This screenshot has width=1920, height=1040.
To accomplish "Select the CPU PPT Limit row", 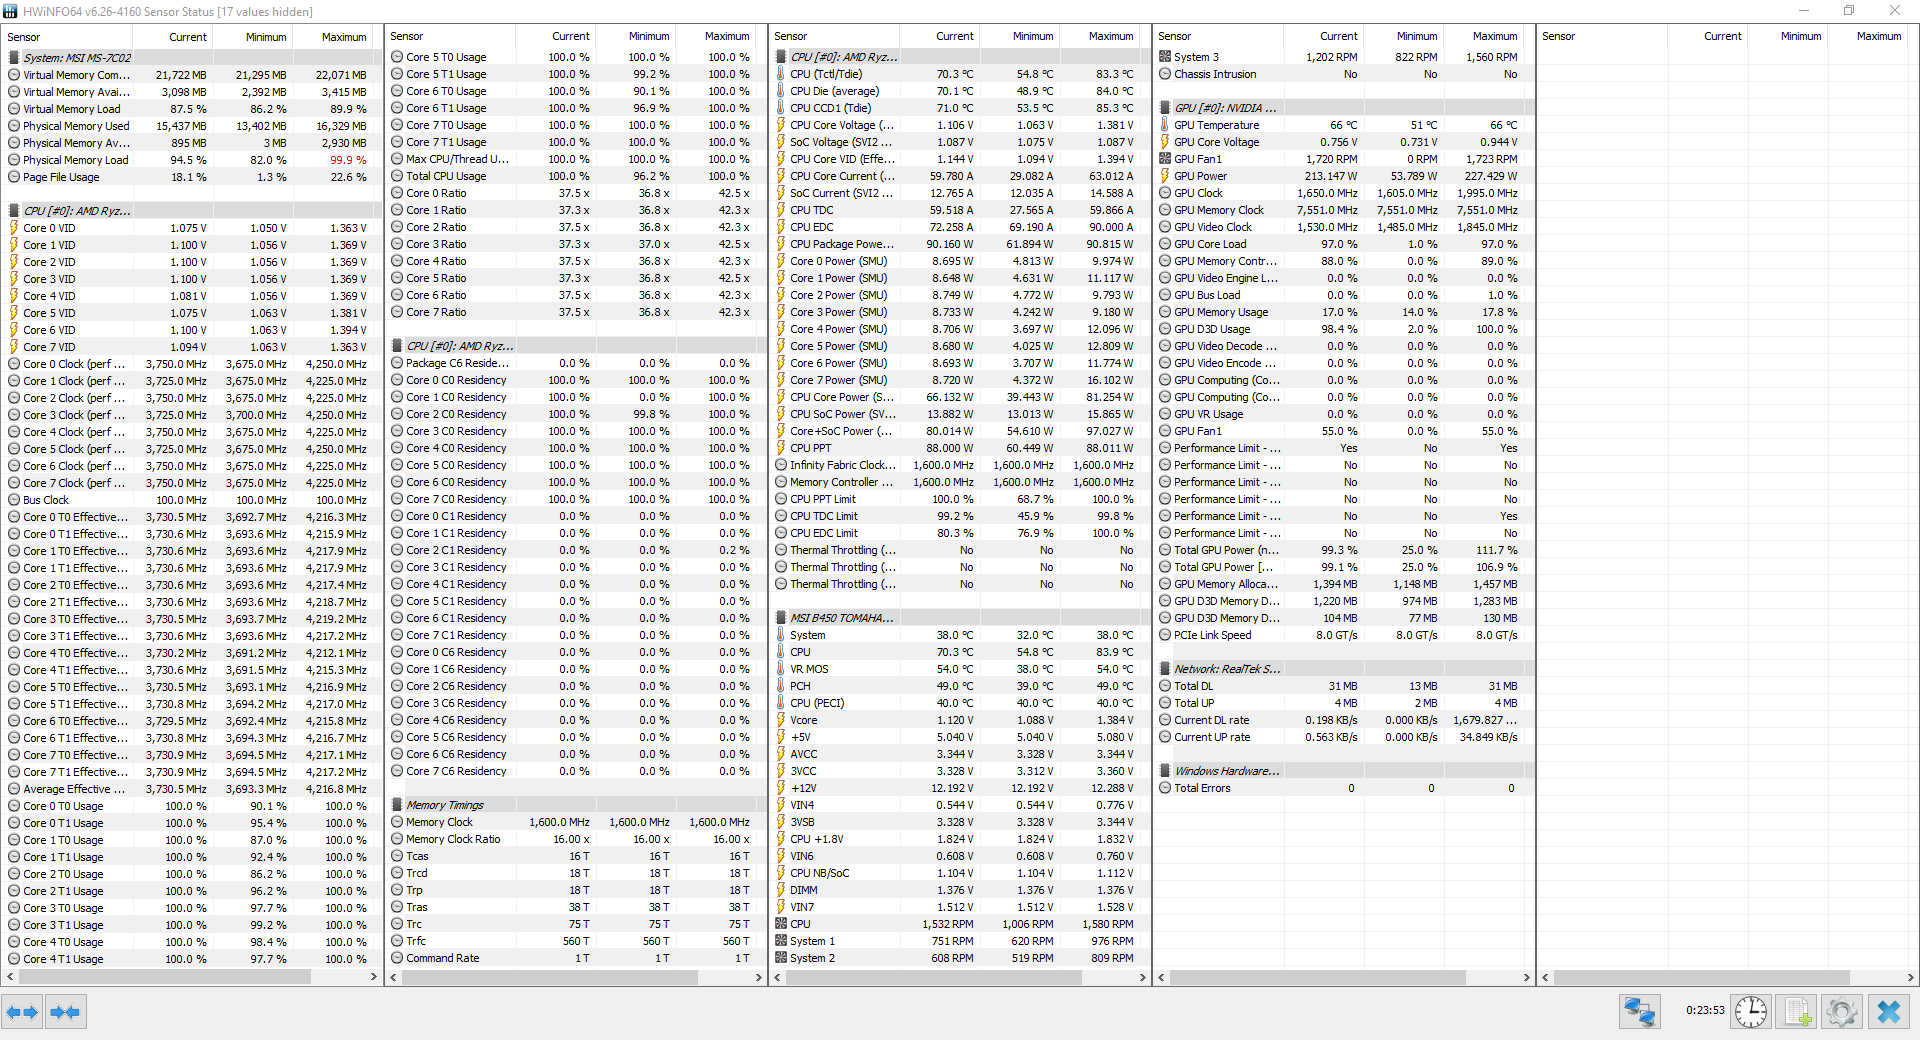I will pyautogui.click(x=959, y=499).
